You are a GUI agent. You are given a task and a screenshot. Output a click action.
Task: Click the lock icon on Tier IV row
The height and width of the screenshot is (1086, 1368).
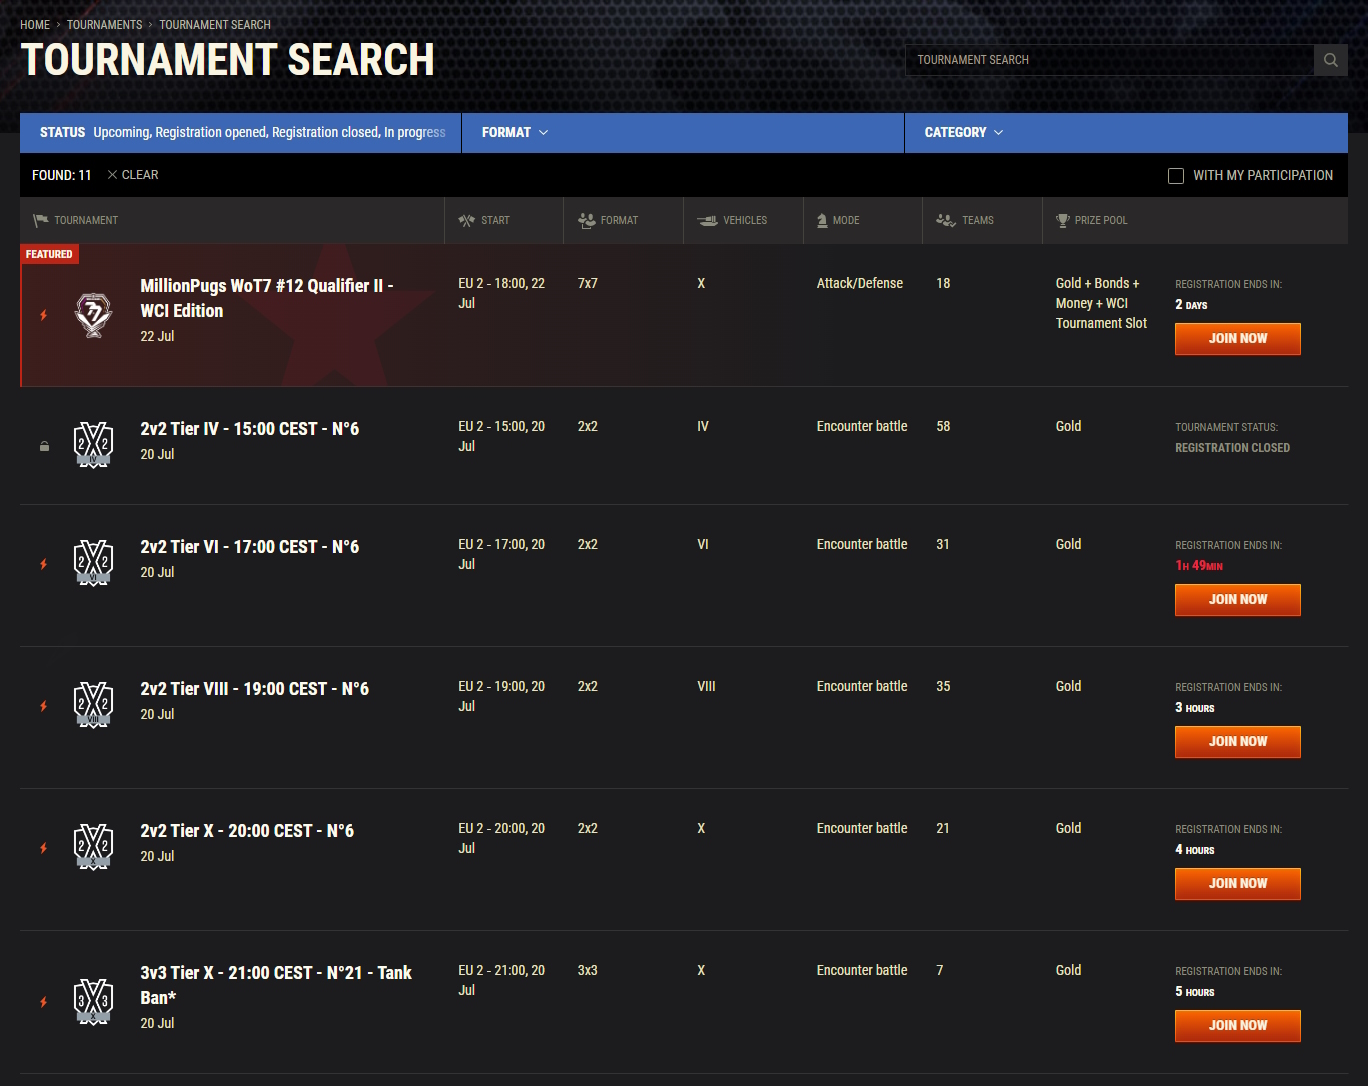[x=44, y=446]
